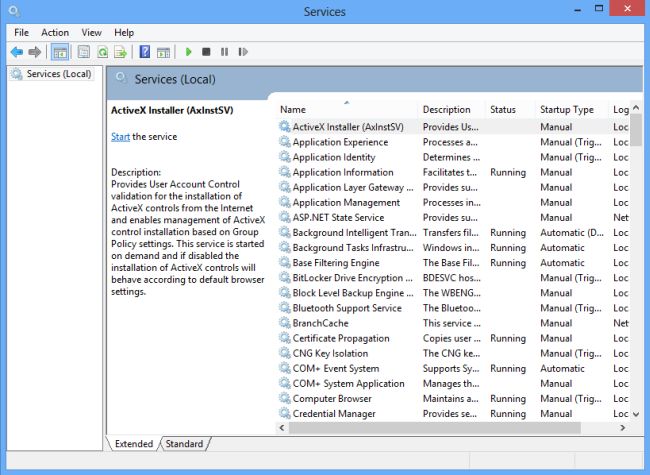
Task: Click gear icon of CNG Key Isolation
Action: 284,353
